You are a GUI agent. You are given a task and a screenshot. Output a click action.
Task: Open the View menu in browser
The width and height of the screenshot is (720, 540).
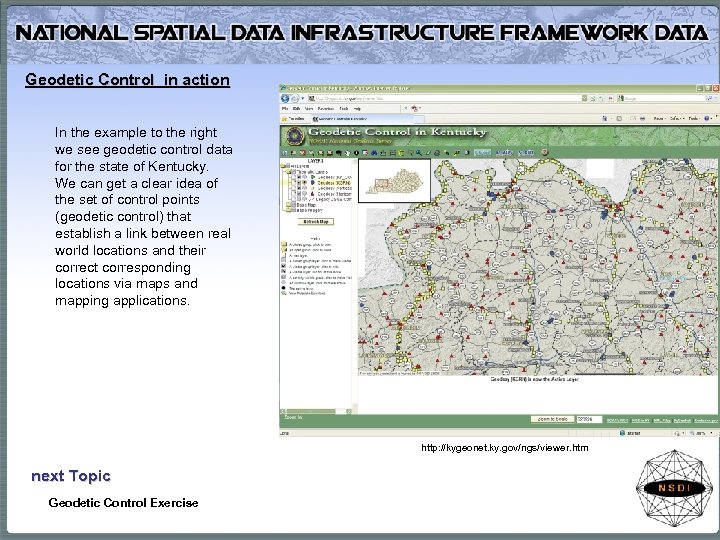(309, 109)
